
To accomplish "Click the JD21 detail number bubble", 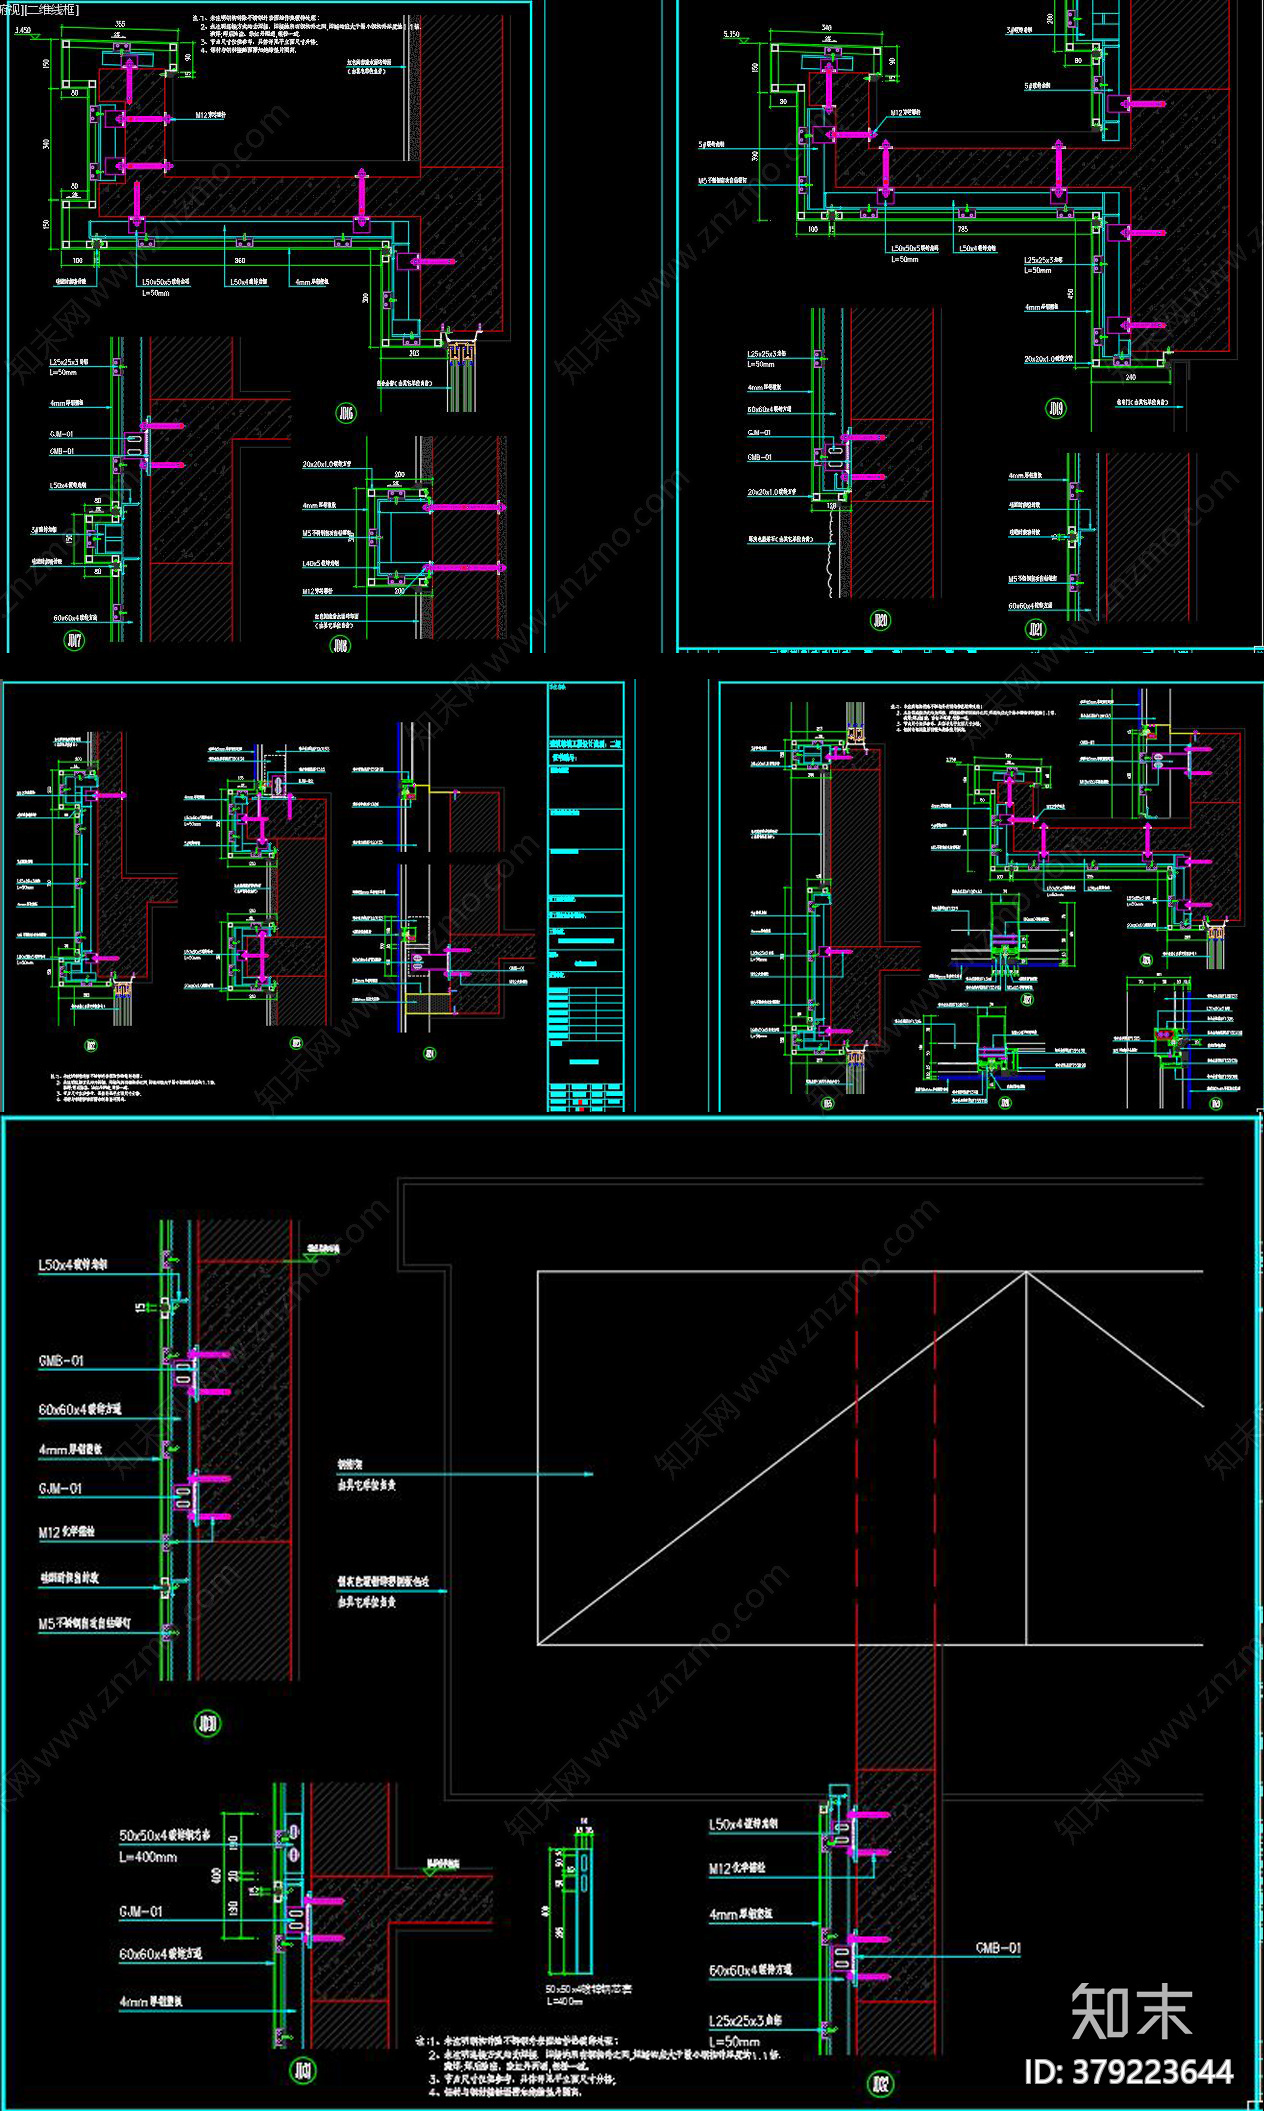I will click(1035, 629).
